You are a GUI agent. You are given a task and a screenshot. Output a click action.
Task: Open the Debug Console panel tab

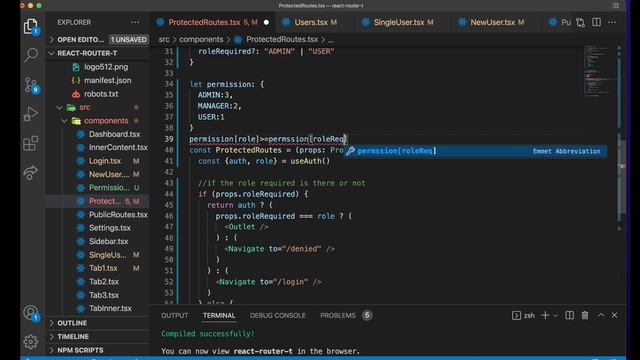(278, 316)
